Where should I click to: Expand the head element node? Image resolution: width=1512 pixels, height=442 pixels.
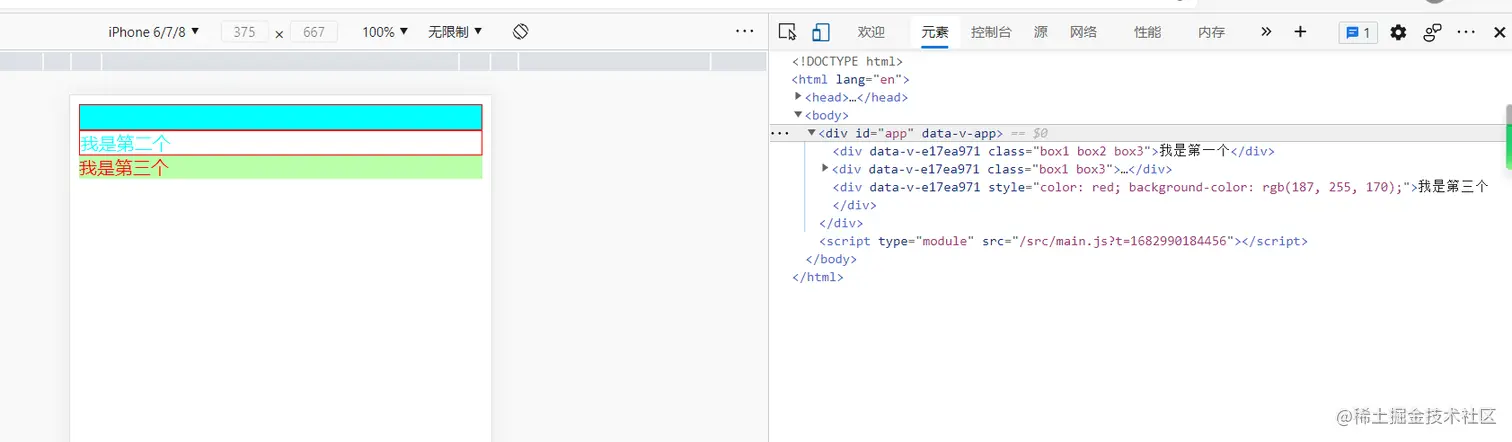[798, 96]
